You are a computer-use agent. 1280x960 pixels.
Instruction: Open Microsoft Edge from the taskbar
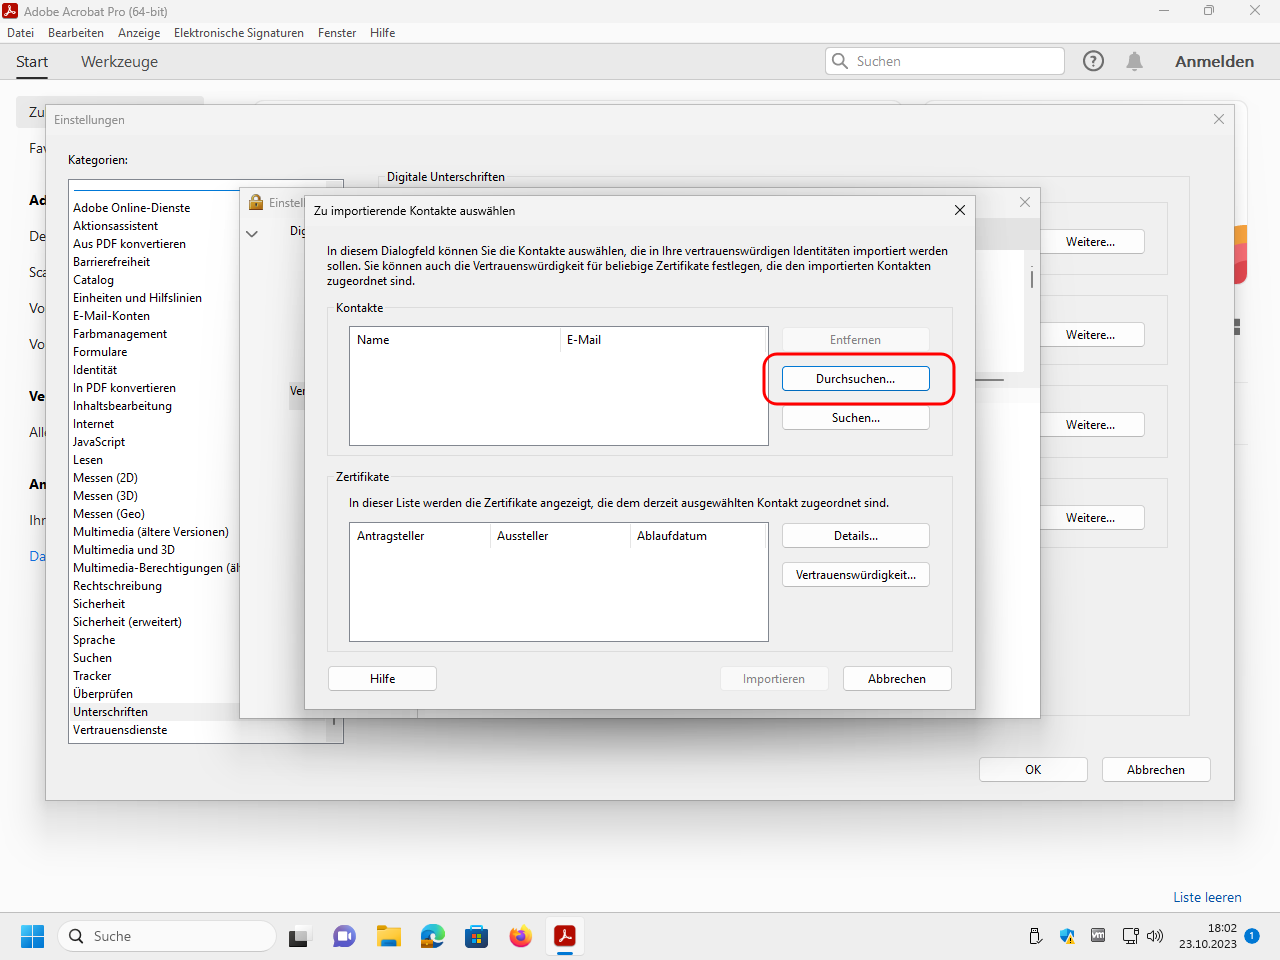[x=432, y=937]
